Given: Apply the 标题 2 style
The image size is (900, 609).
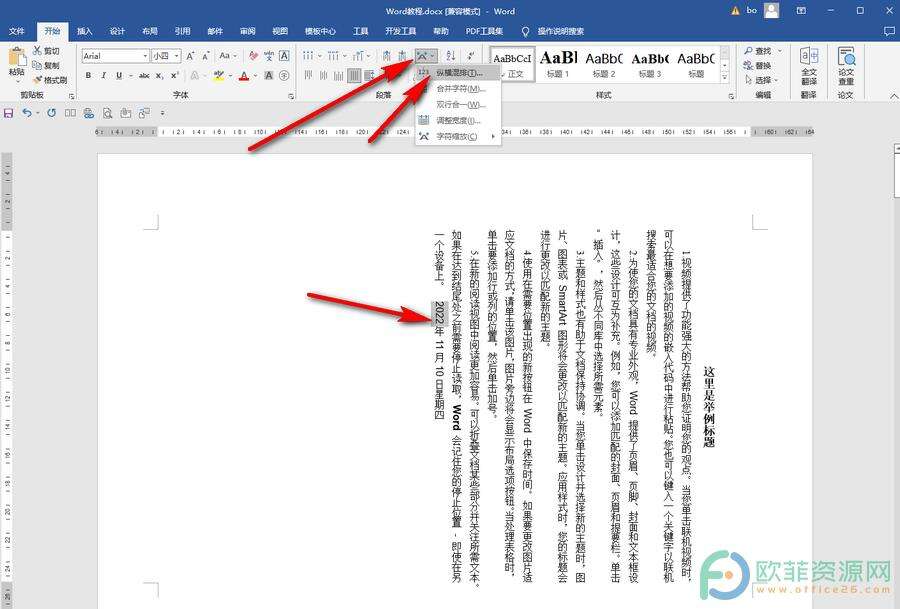Looking at the screenshot, I should (x=604, y=64).
